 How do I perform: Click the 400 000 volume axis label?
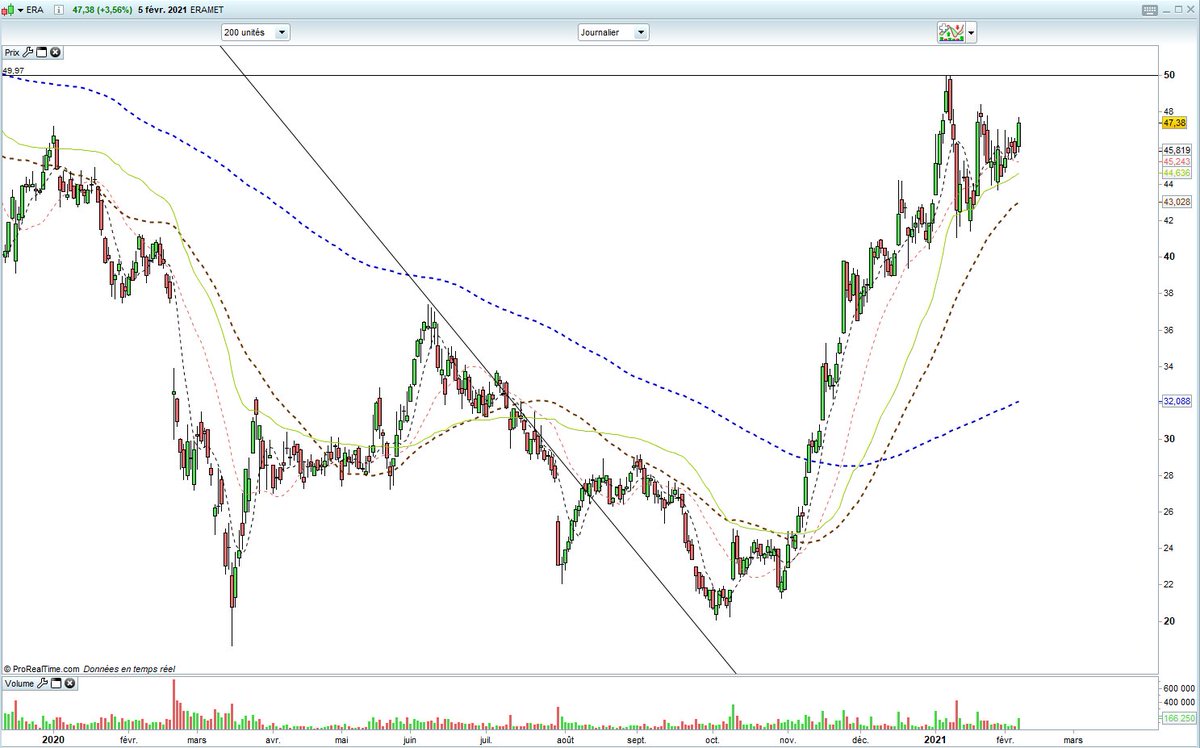pos(1179,703)
